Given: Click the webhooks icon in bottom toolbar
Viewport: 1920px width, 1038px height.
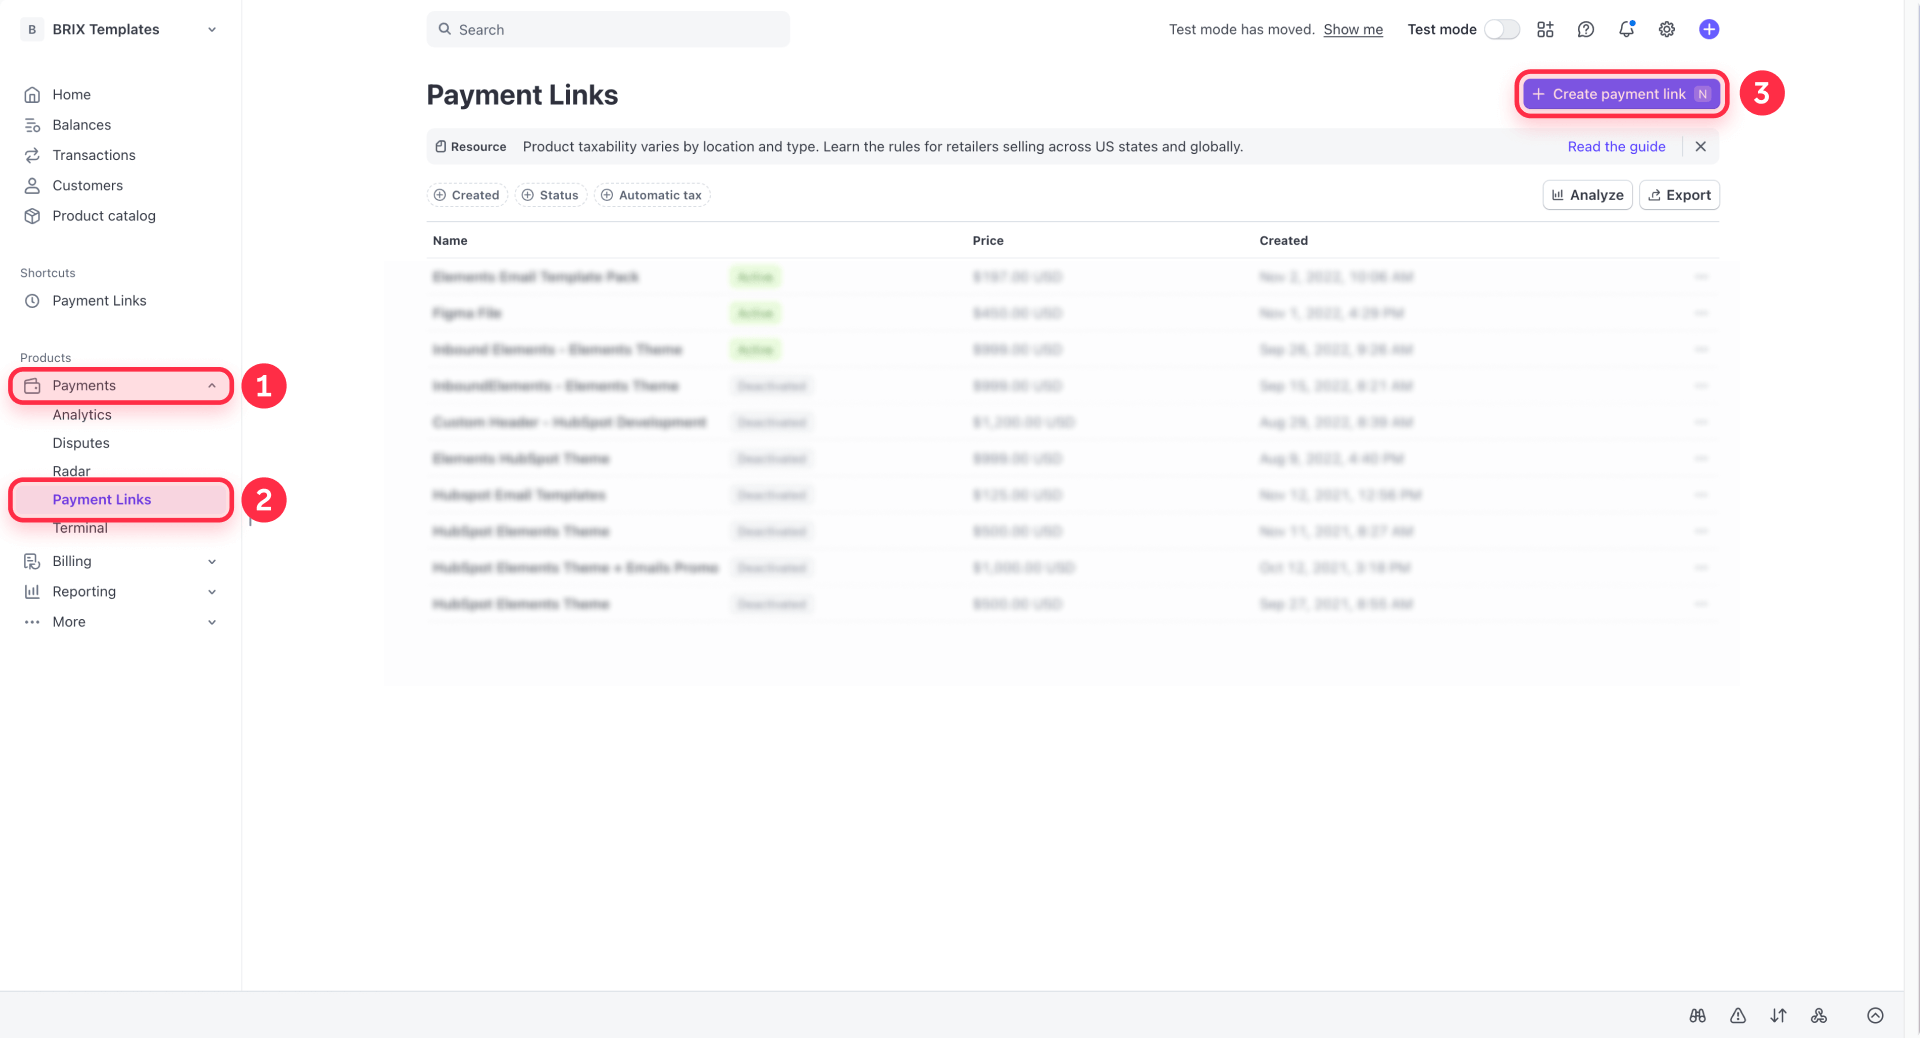Looking at the screenshot, I should click(1819, 1015).
